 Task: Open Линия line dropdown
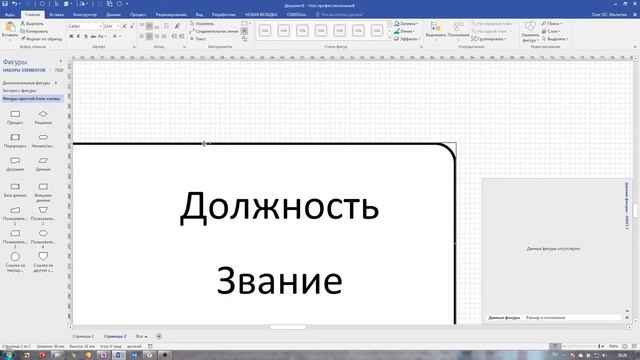[x=404, y=31]
